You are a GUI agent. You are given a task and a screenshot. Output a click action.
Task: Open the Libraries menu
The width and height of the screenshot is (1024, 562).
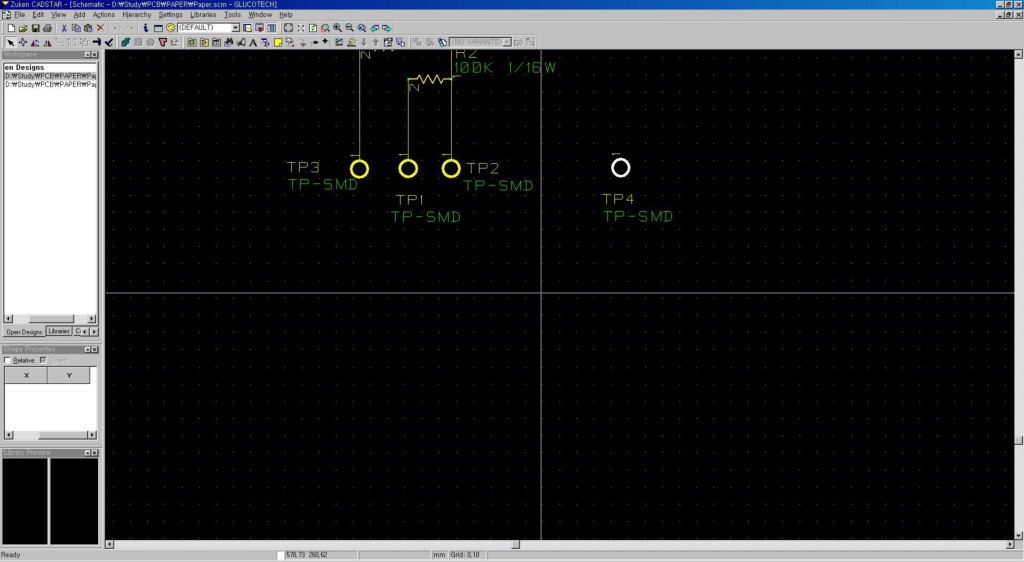(202, 14)
